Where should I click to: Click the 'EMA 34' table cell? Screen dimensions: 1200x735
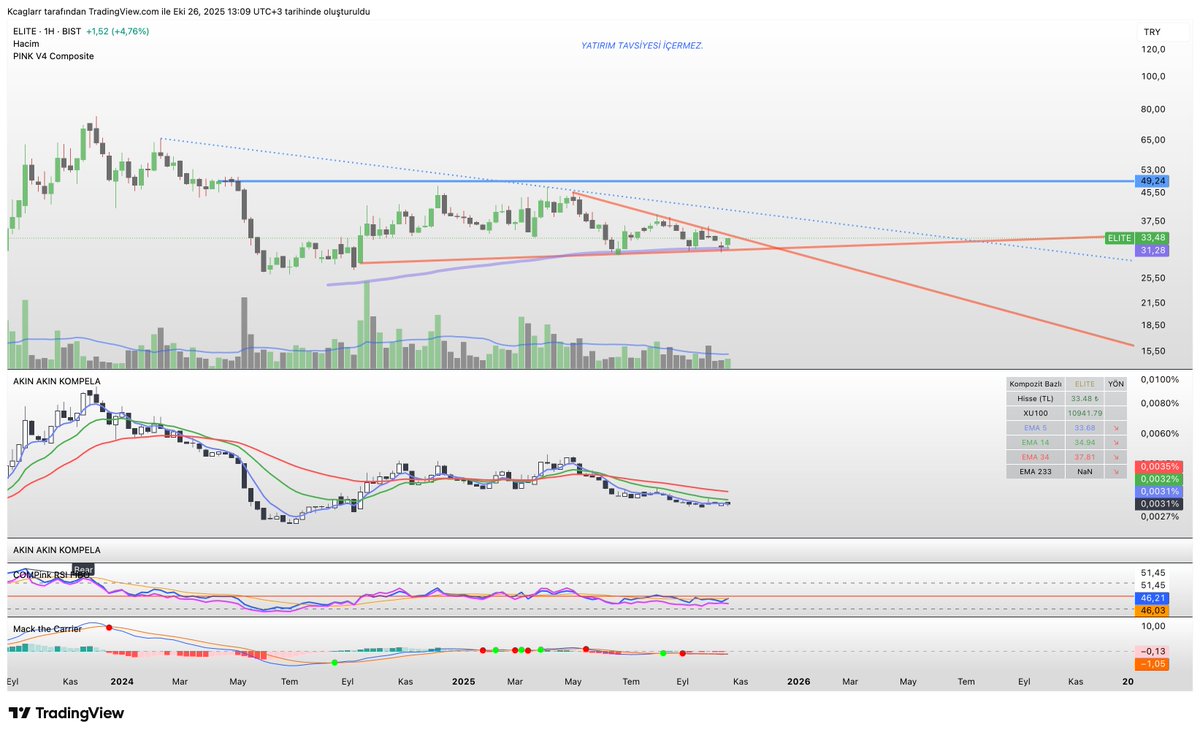1035,456
